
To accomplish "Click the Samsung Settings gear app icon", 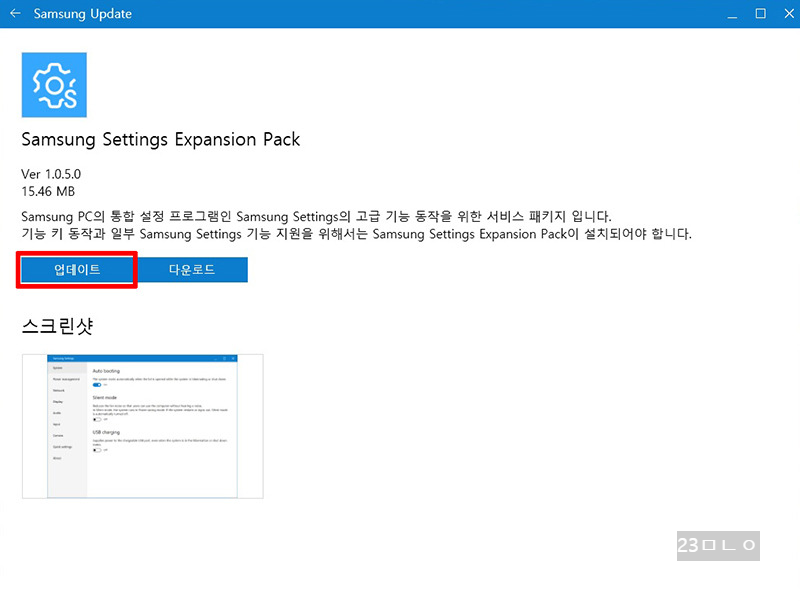I will (54, 85).
